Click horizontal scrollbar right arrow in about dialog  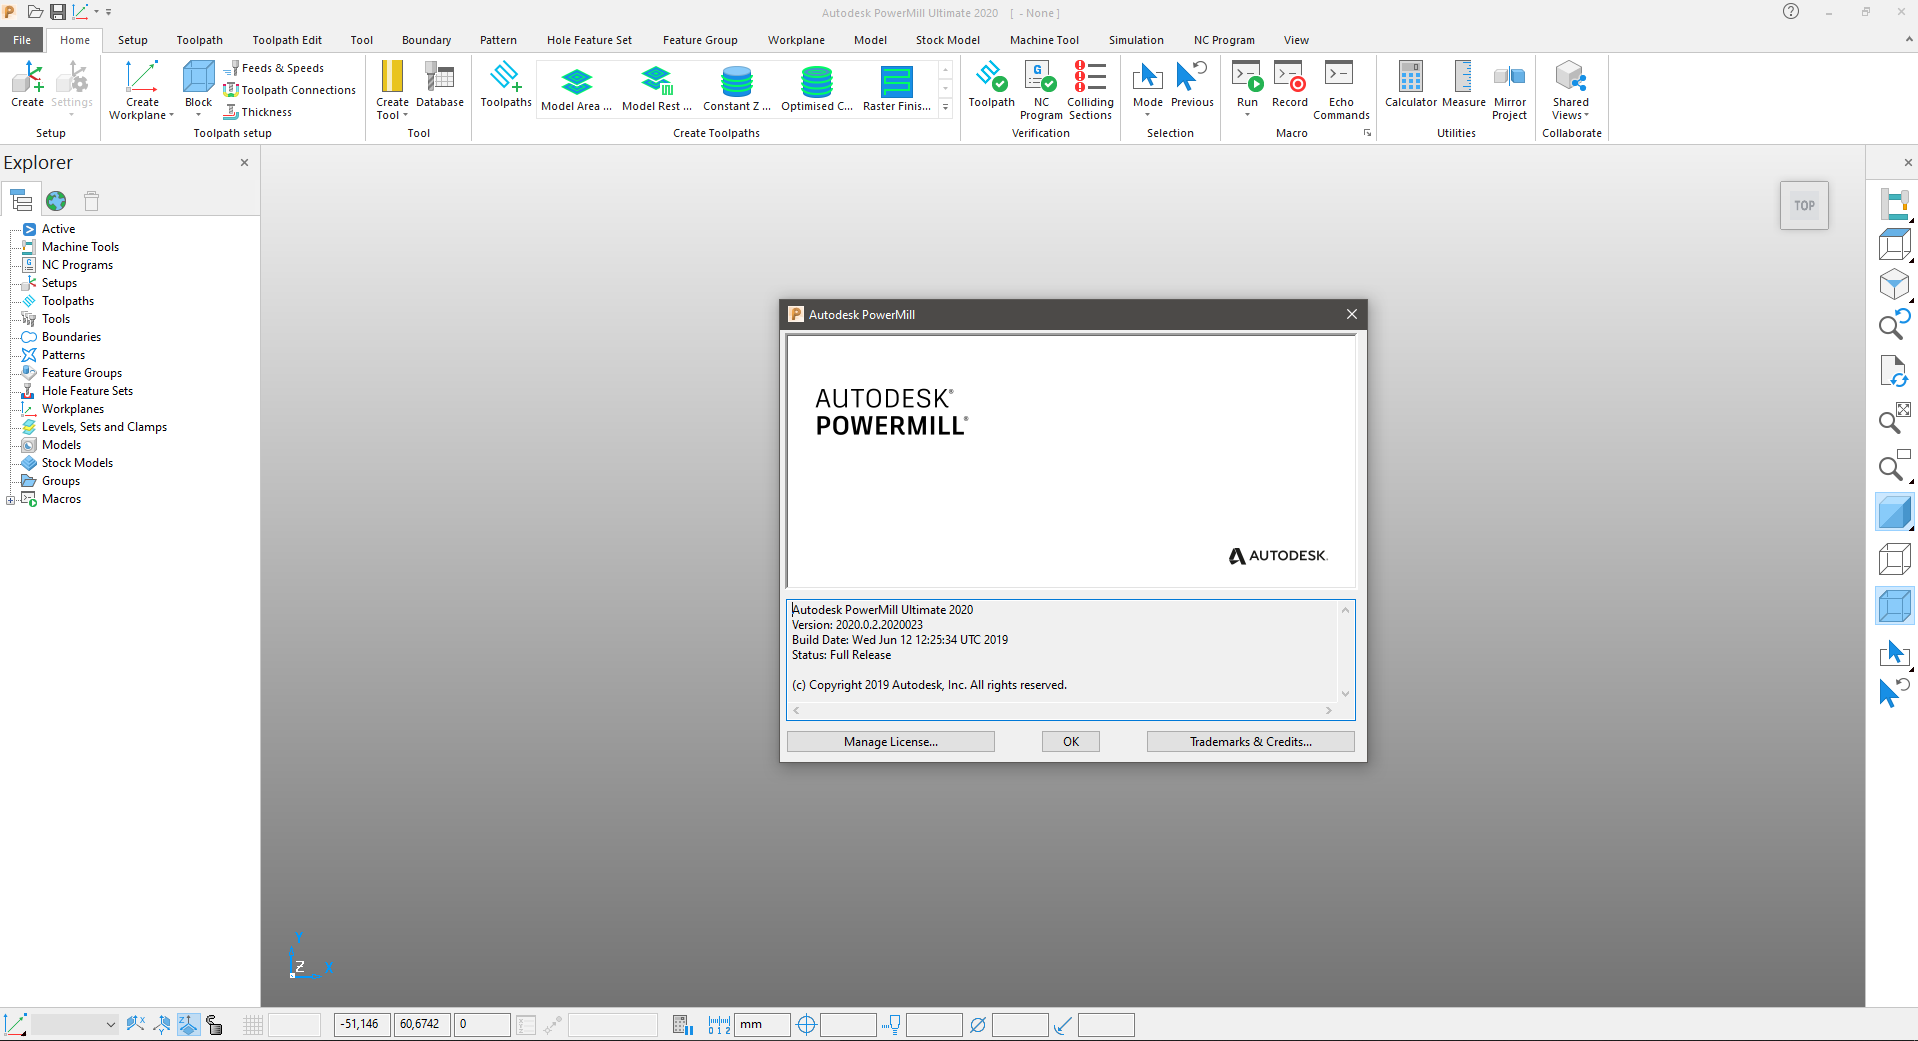point(1328,711)
